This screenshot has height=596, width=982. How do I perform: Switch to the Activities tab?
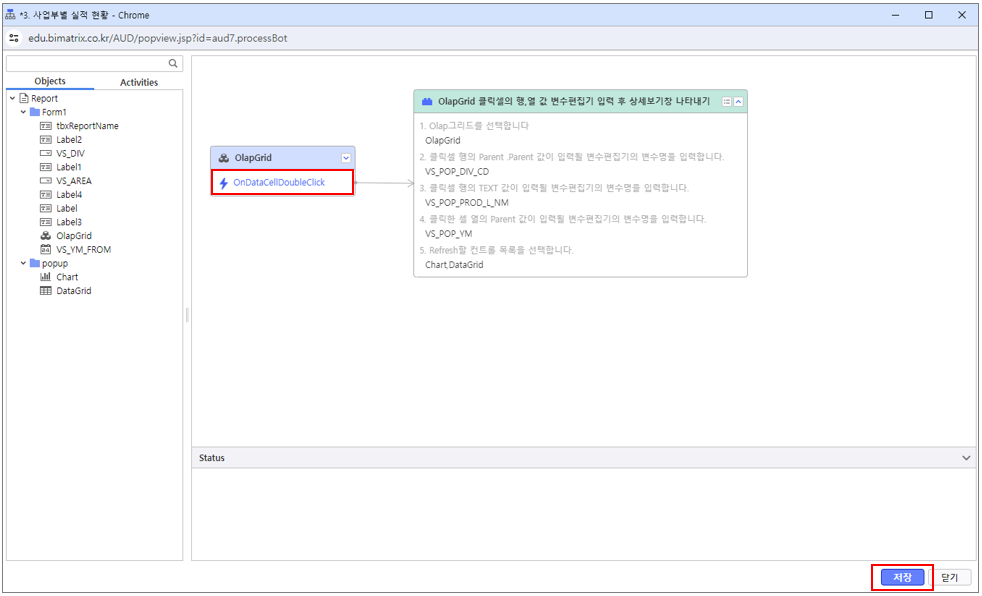tap(139, 82)
